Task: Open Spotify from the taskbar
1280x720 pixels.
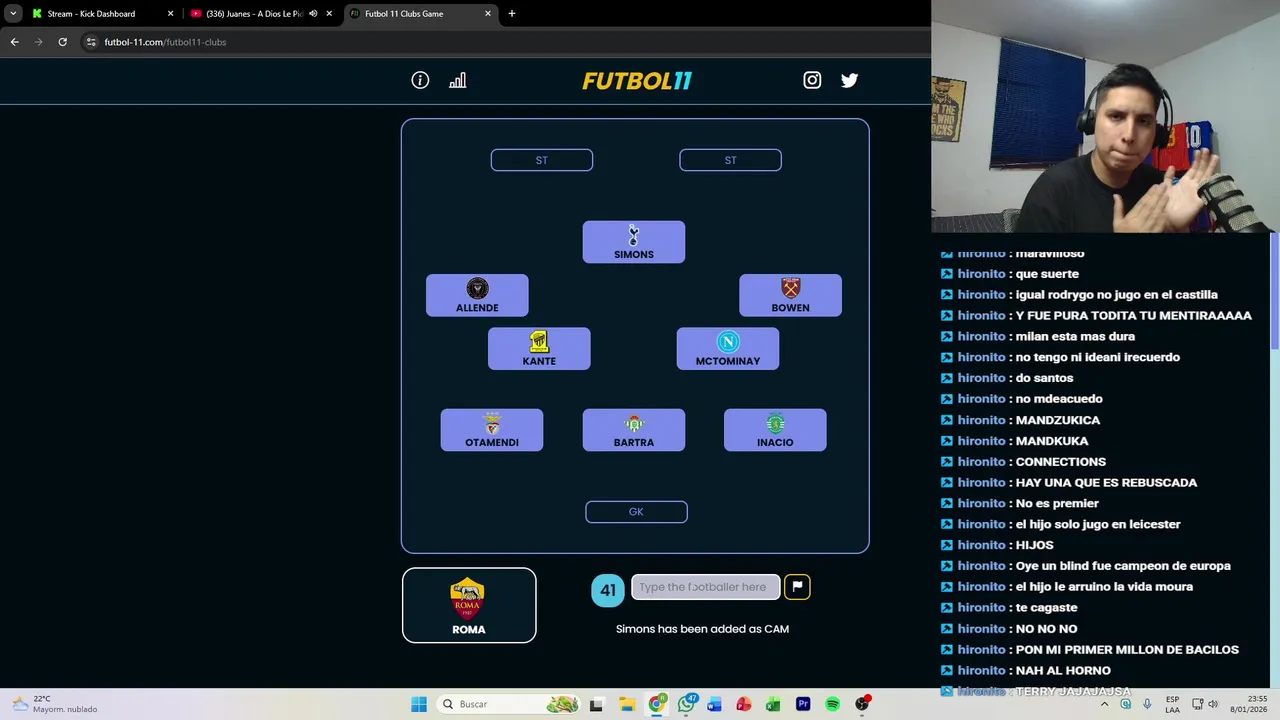Action: tap(832, 704)
